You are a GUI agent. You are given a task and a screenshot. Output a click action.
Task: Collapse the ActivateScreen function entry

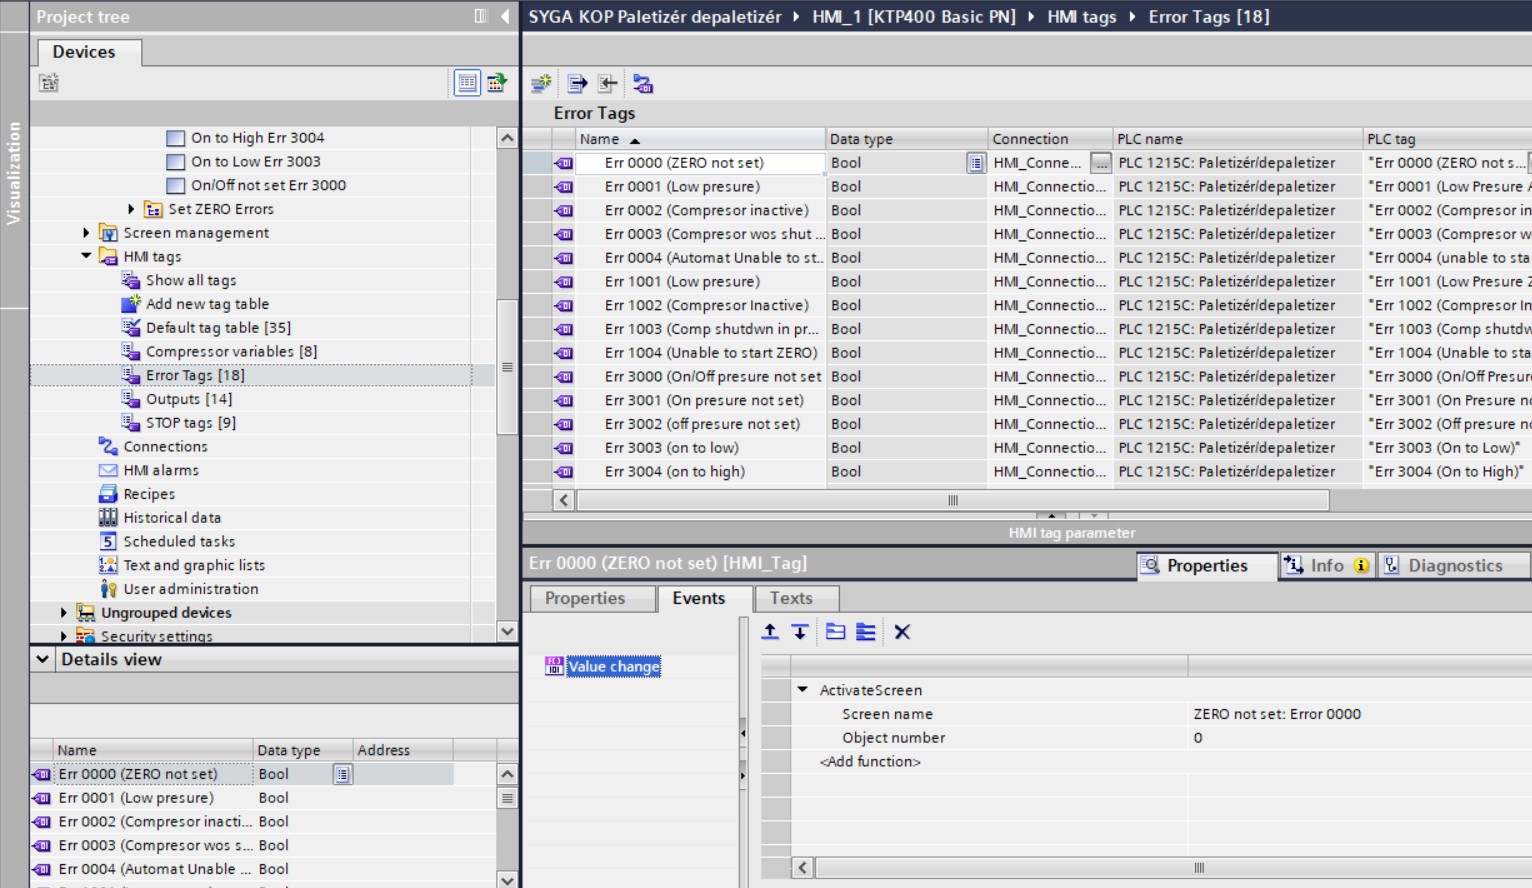click(802, 690)
